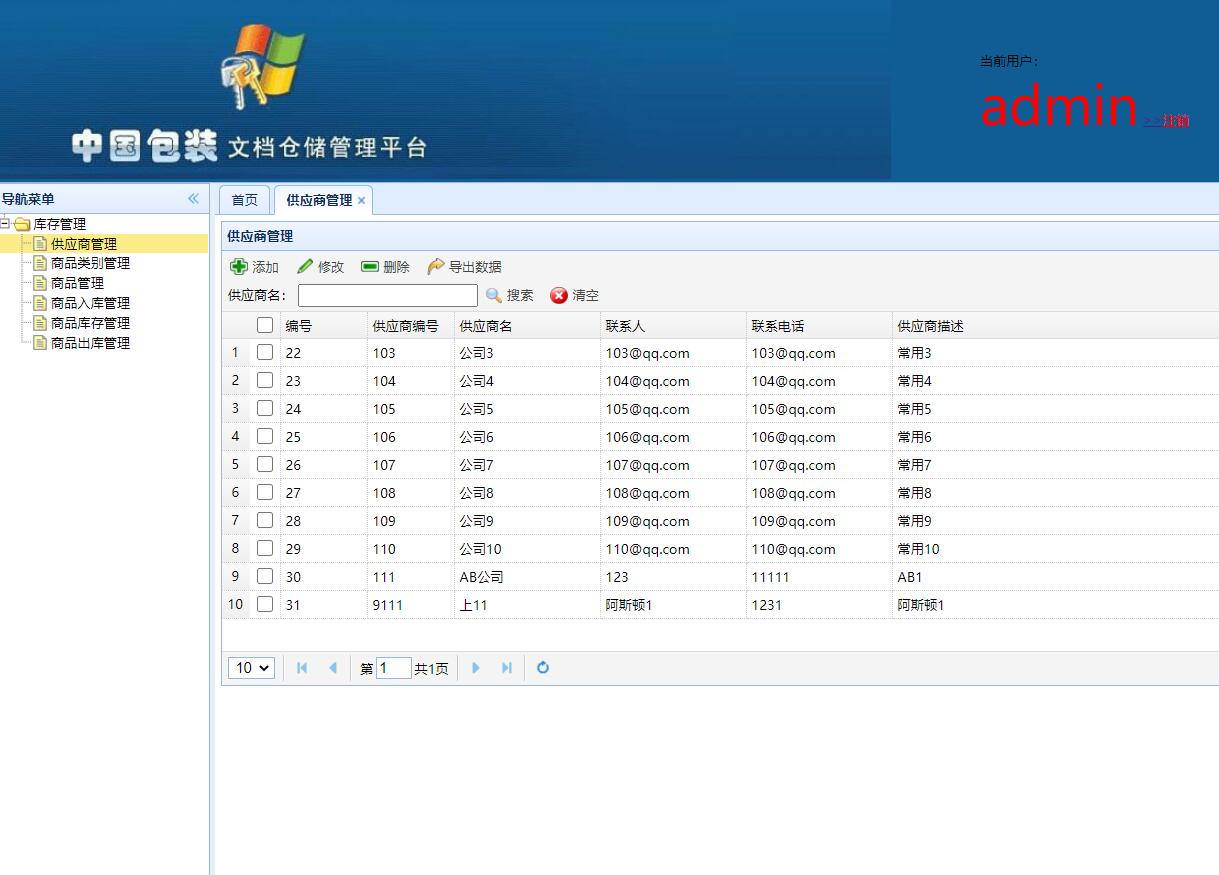Click inside the 供应商名 search input
The height and width of the screenshot is (875, 1219).
click(387, 295)
